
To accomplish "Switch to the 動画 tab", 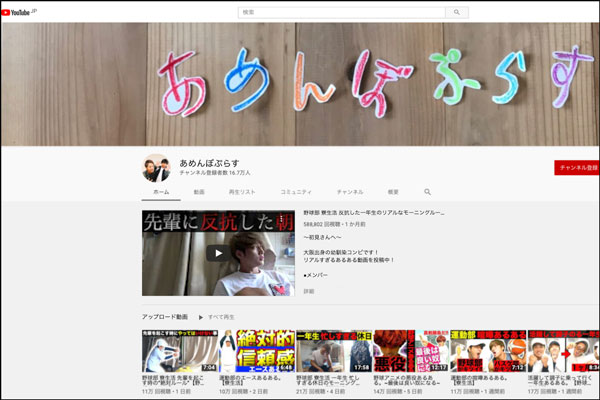I will [199, 191].
